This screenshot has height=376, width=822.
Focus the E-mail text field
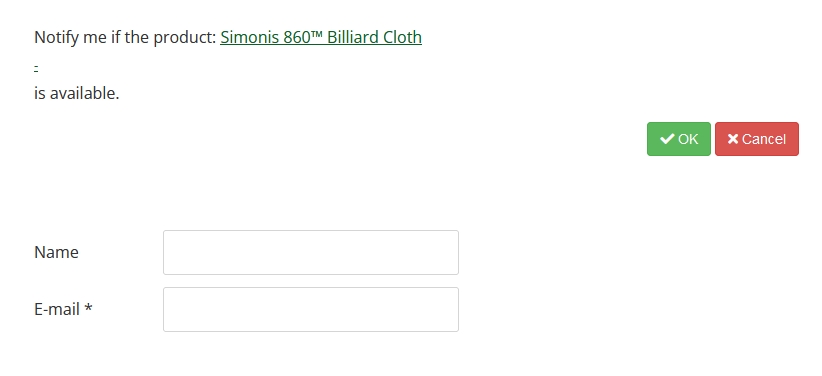coord(311,309)
